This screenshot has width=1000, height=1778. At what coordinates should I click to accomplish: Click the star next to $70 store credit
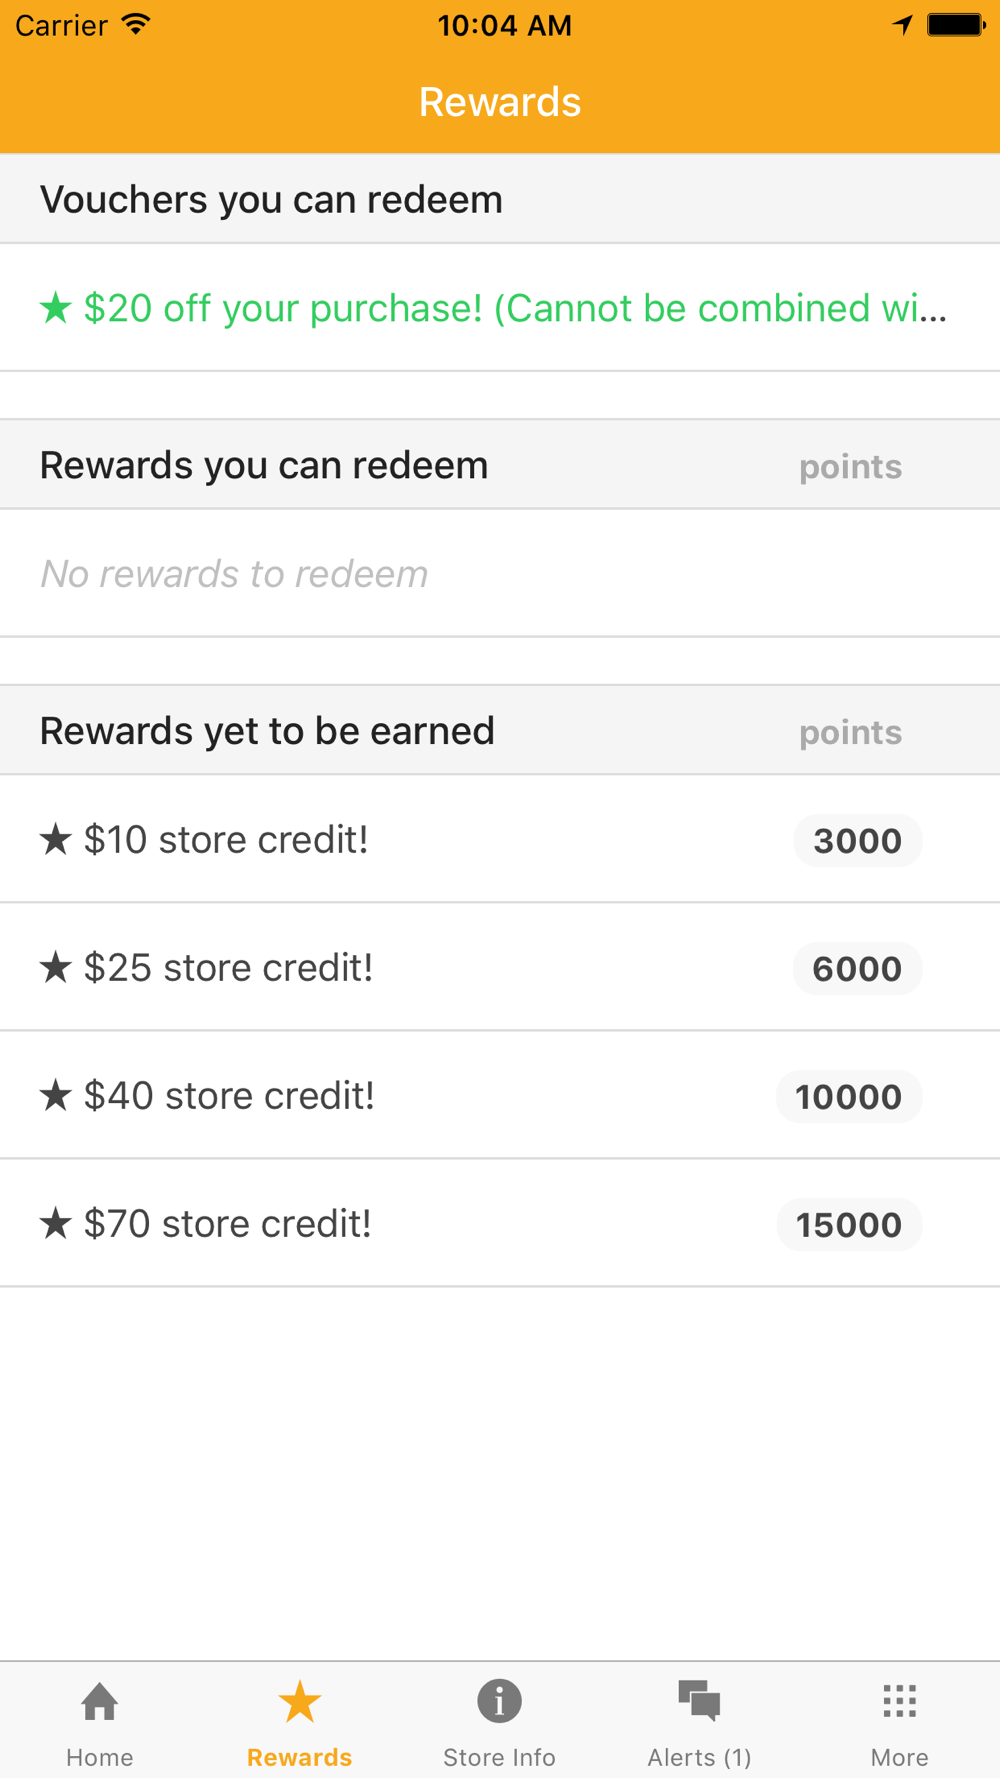(x=56, y=1223)
